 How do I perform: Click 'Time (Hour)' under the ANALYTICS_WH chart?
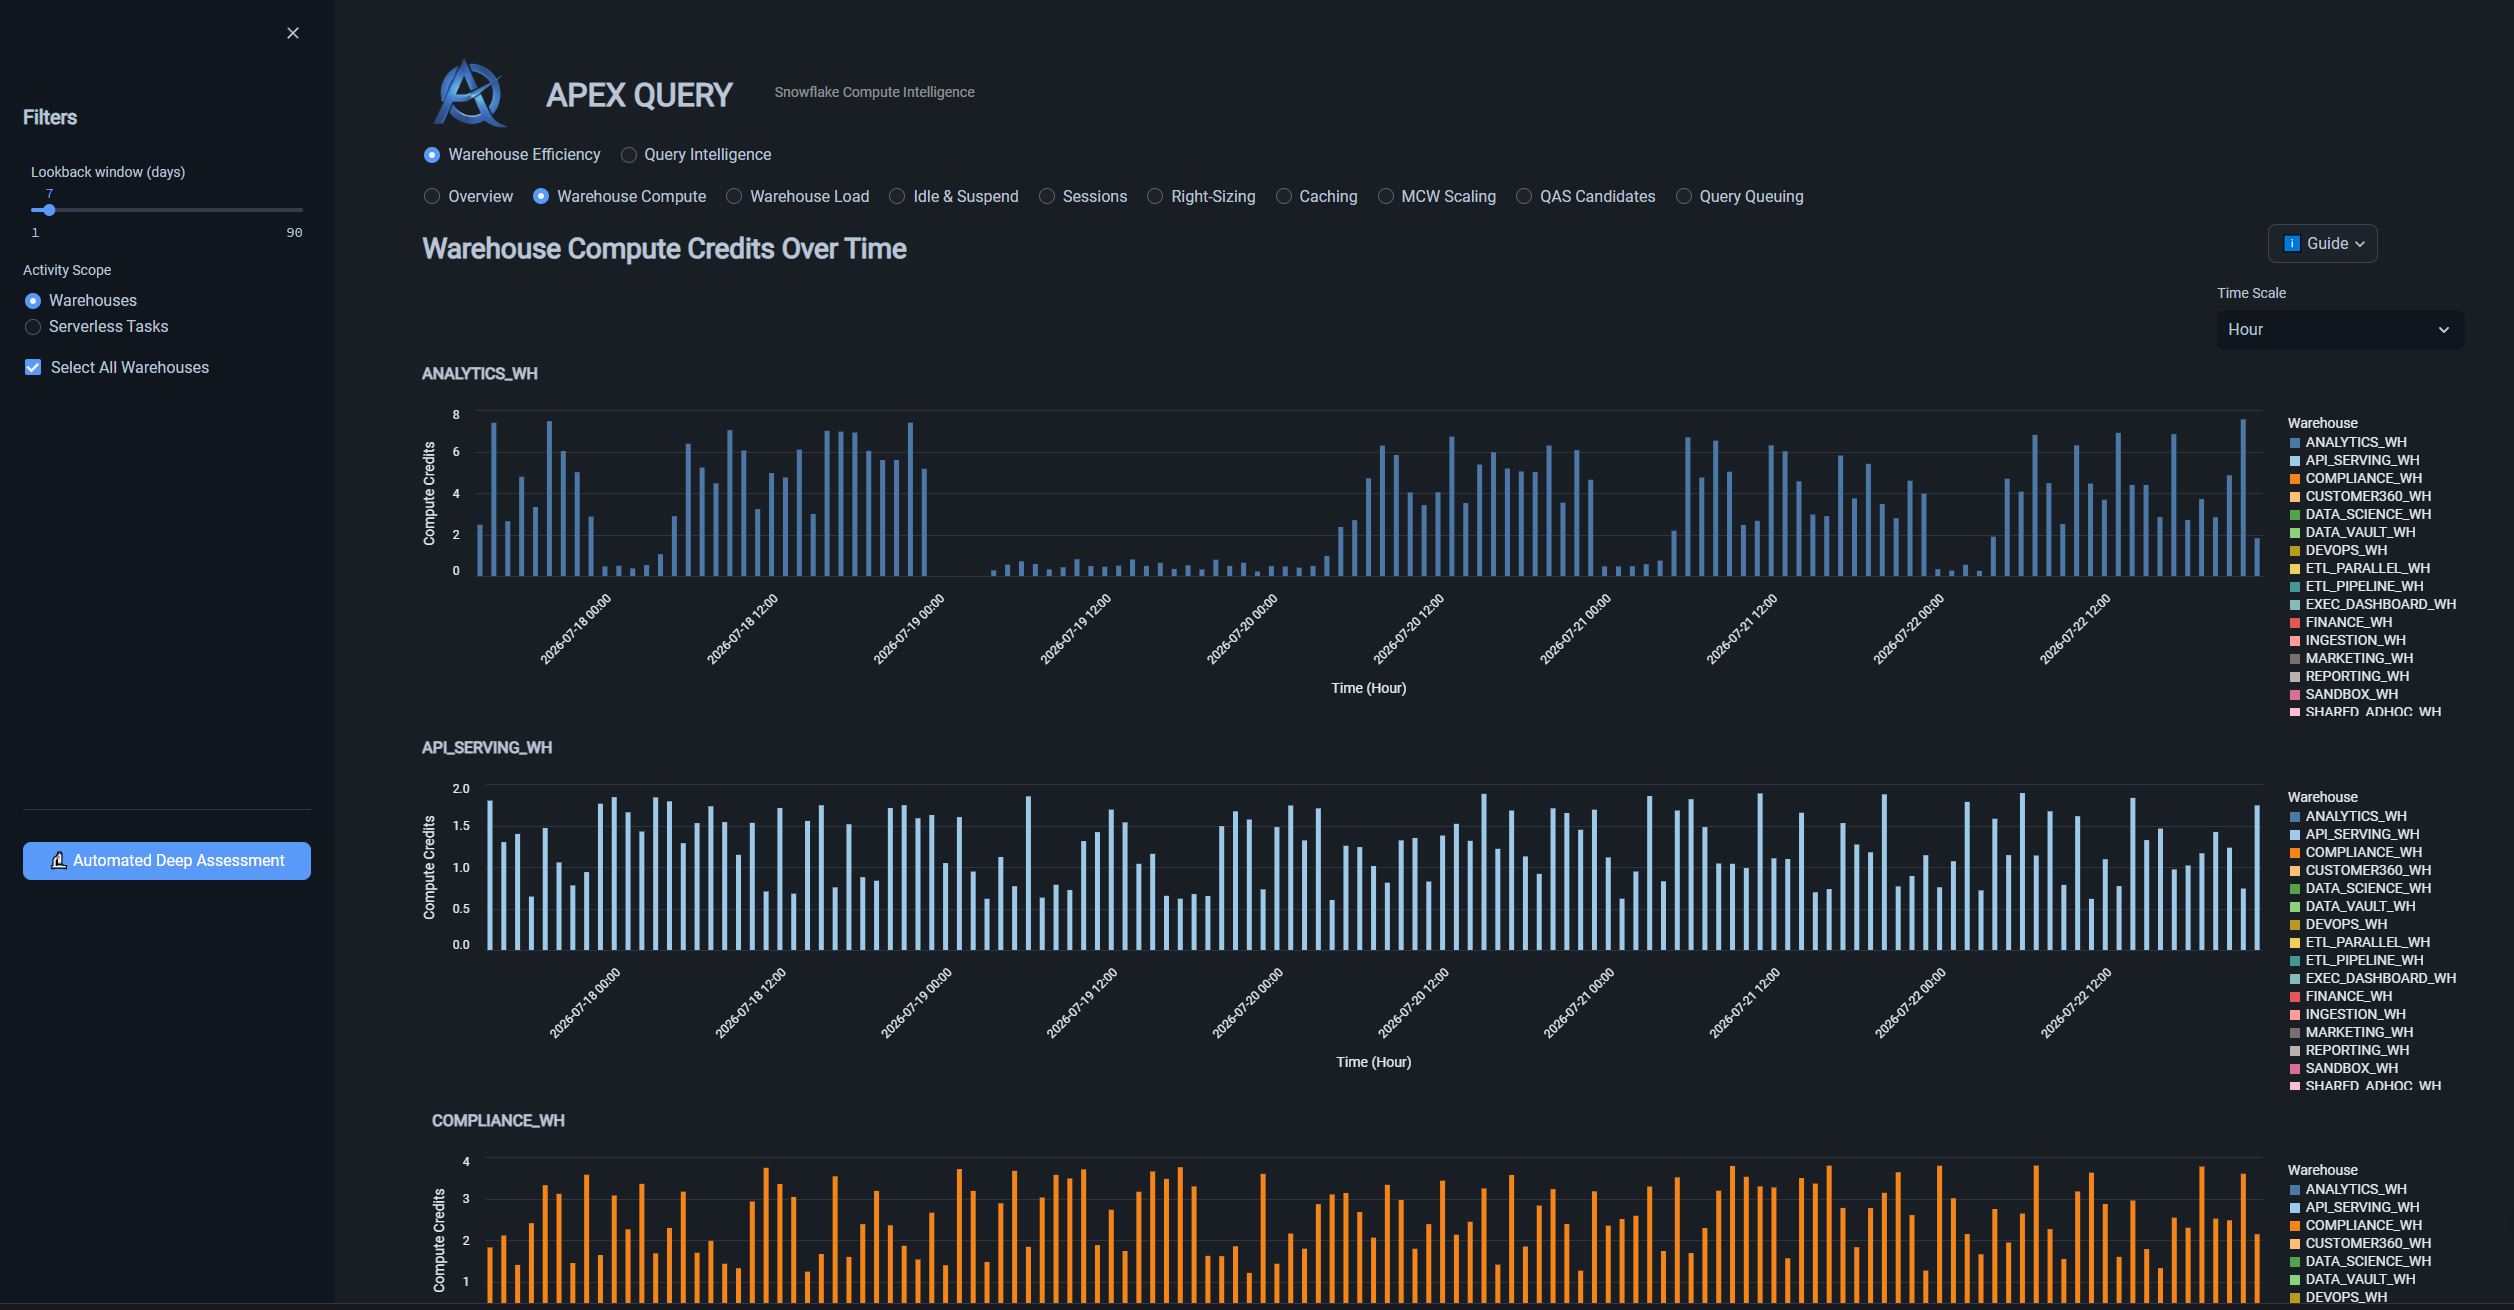pyautogui.click(x=1368, y=688)
